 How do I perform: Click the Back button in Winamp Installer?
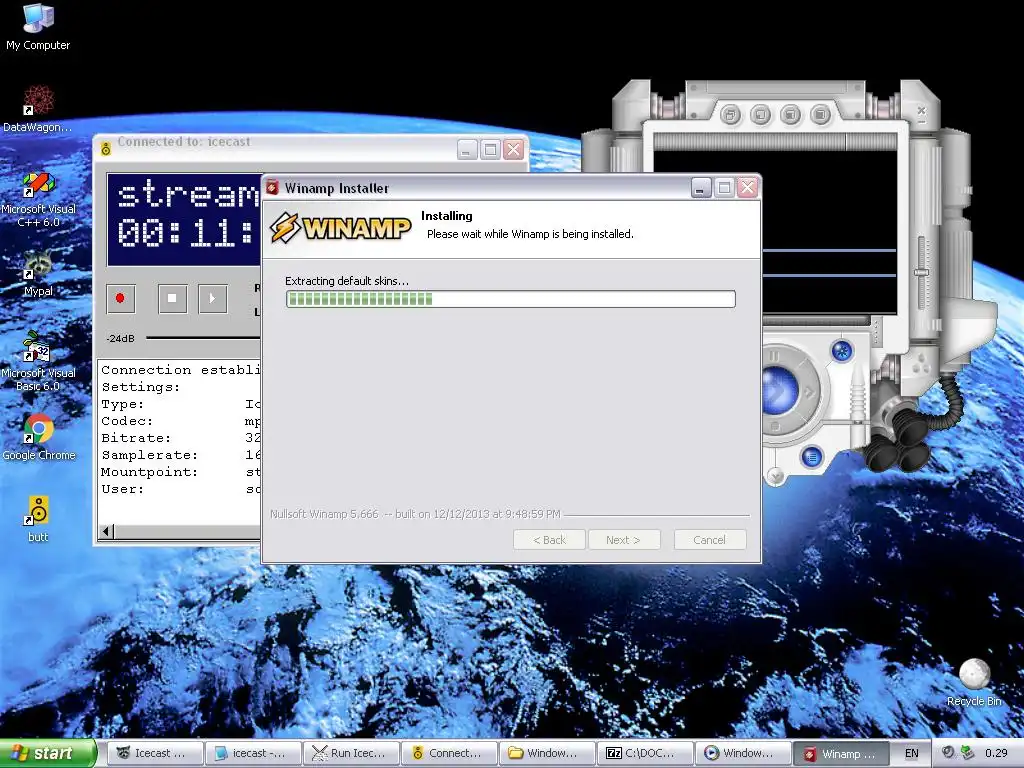549,539
